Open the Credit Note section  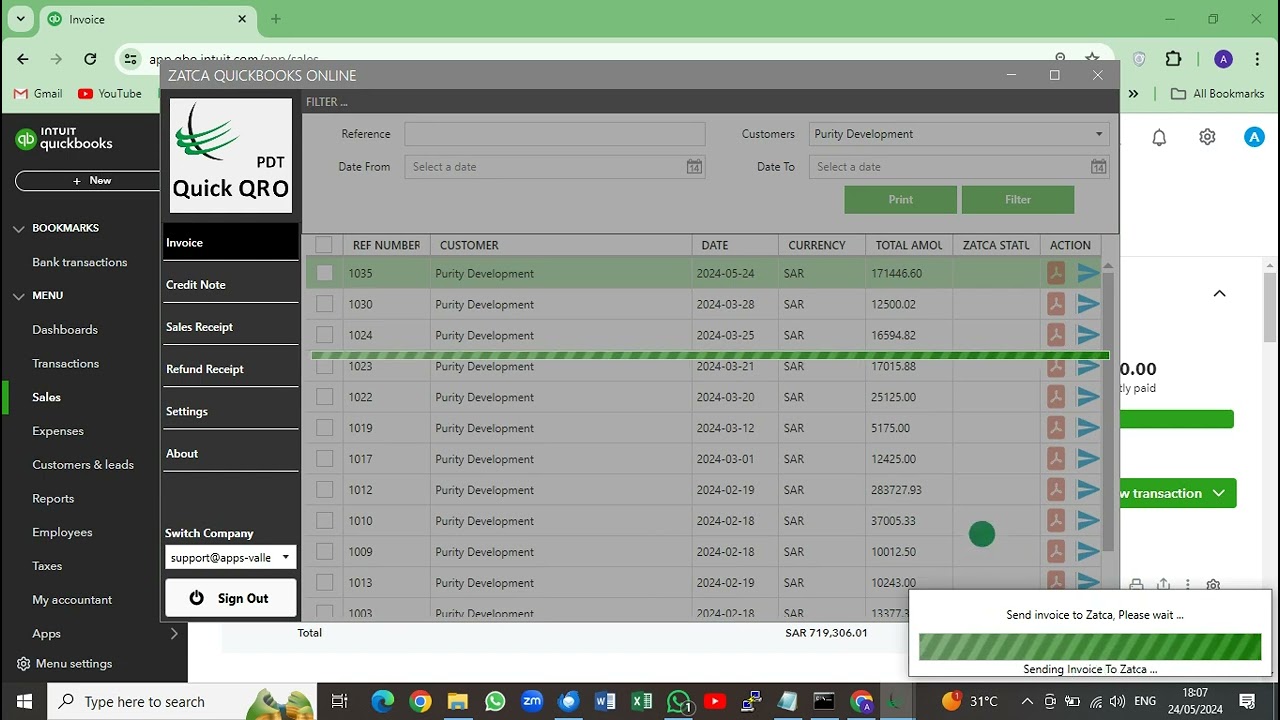231,285
